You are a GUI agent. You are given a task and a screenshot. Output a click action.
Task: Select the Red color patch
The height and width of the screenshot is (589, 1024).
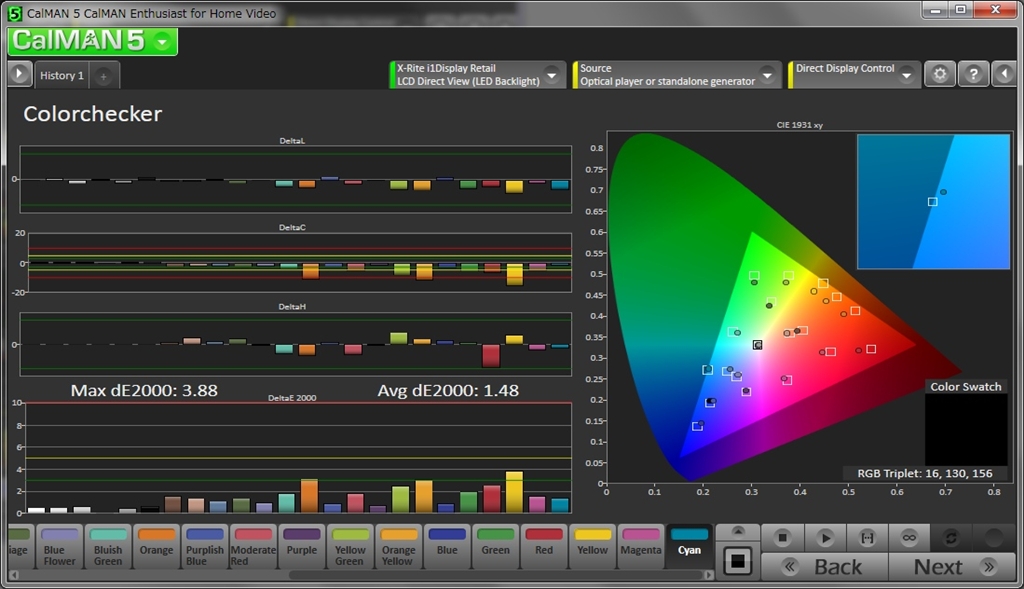(544, 546)
